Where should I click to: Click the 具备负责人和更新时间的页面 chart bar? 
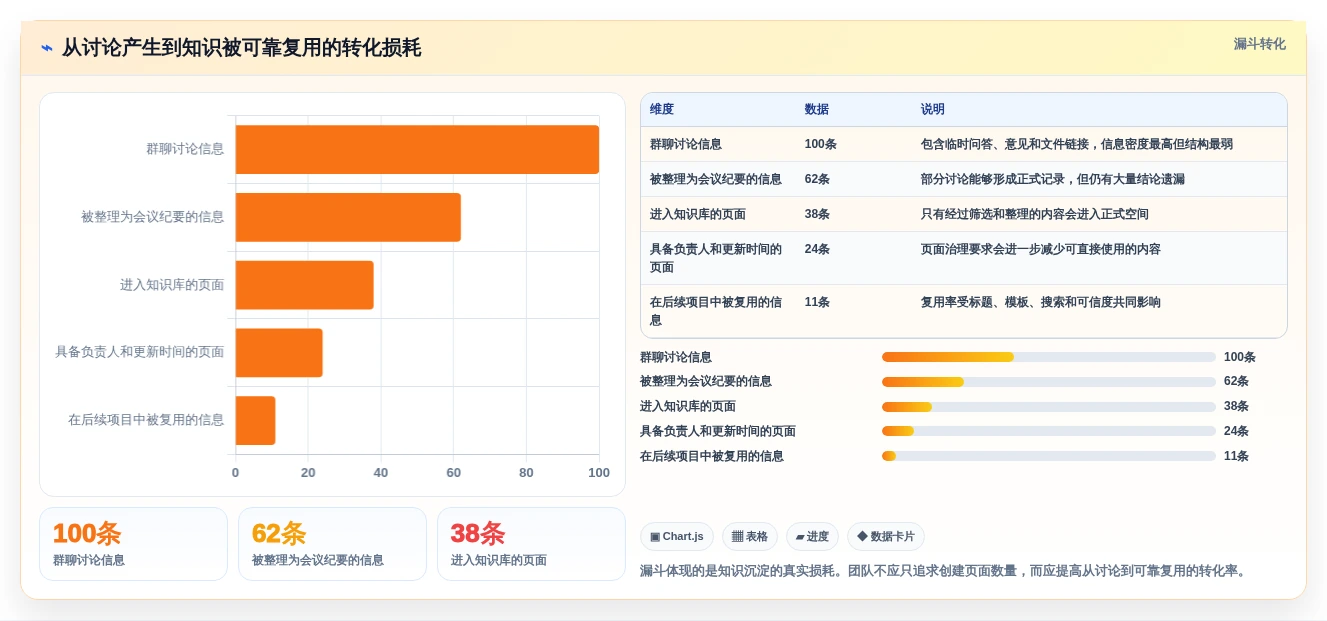coord(279,353)
